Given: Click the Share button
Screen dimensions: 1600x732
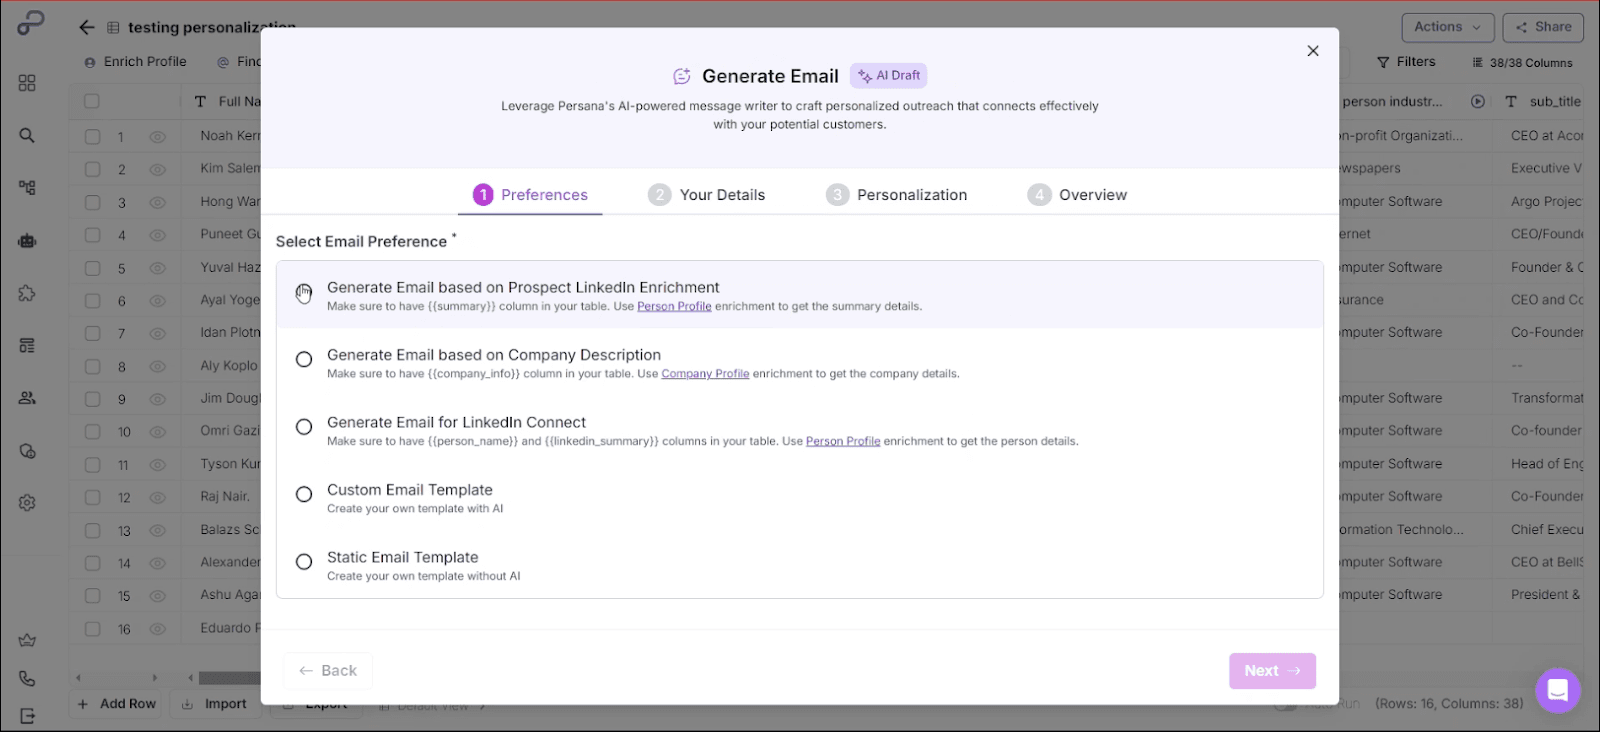Looking at the screenshot, I should point(1543,27).
